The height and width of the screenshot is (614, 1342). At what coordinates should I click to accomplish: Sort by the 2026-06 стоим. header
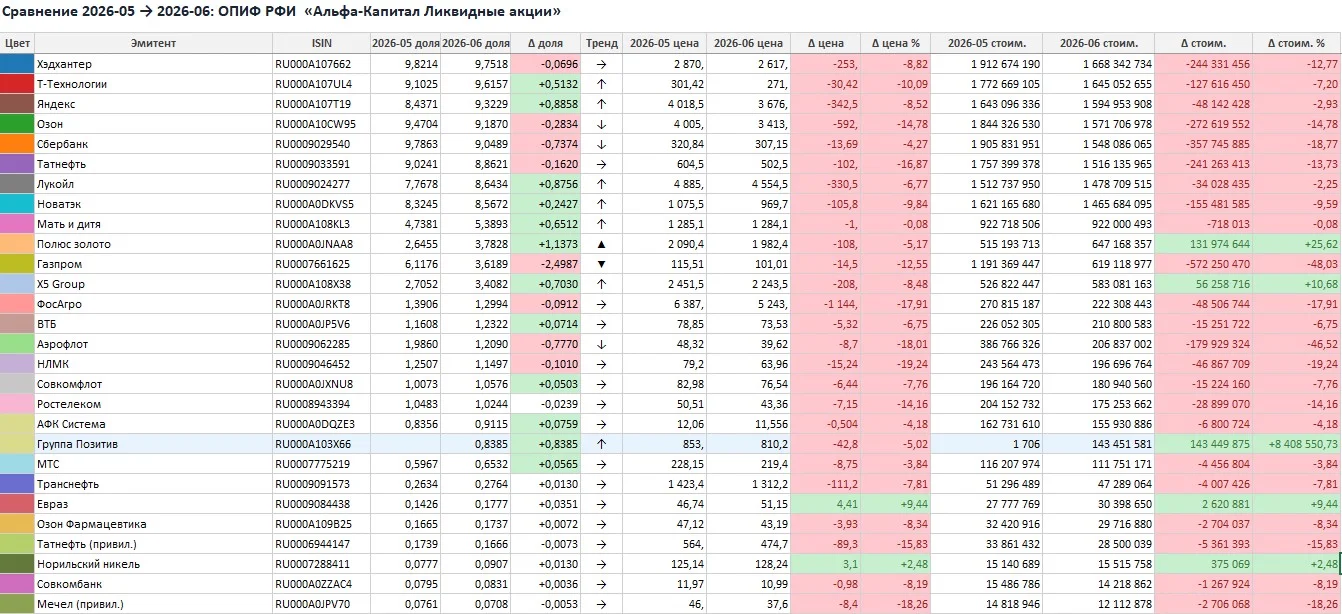(1098, 43)
